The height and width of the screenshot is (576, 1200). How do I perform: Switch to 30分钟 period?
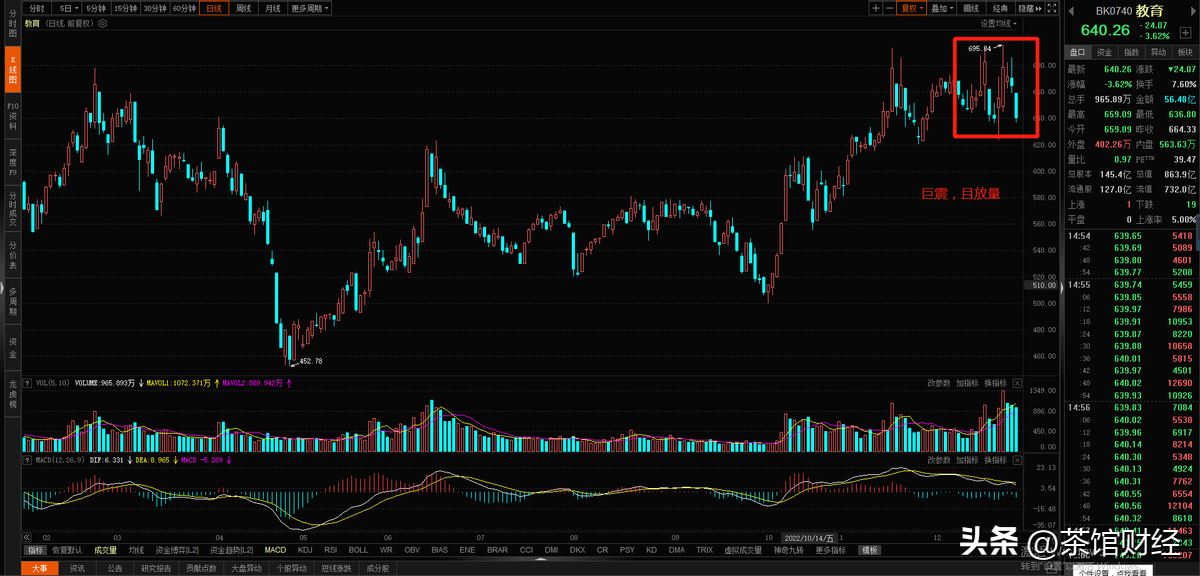pyautogui.click(x=154, y=8)
